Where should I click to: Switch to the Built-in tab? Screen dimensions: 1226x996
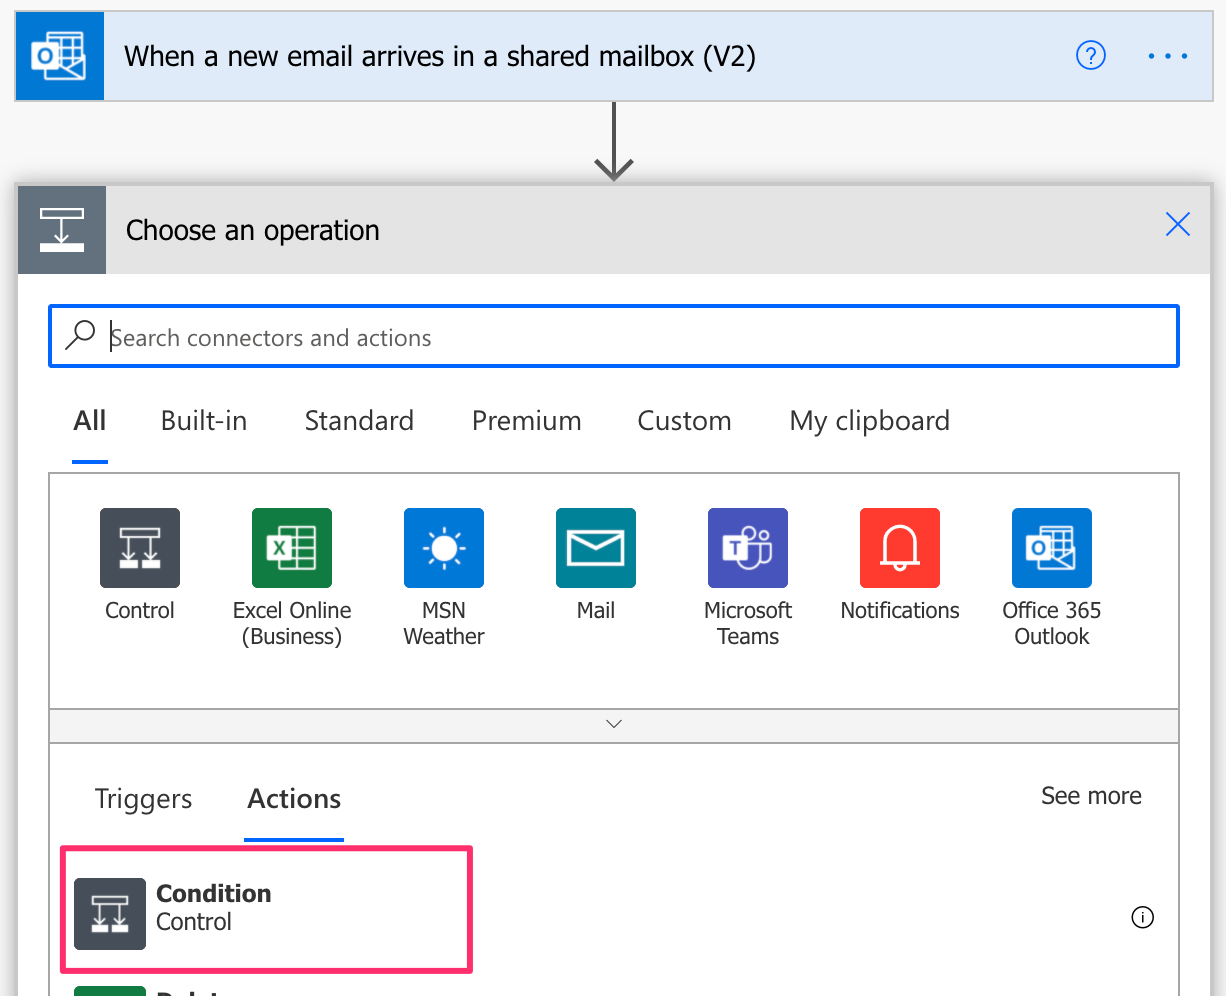(x=204, y=421)
